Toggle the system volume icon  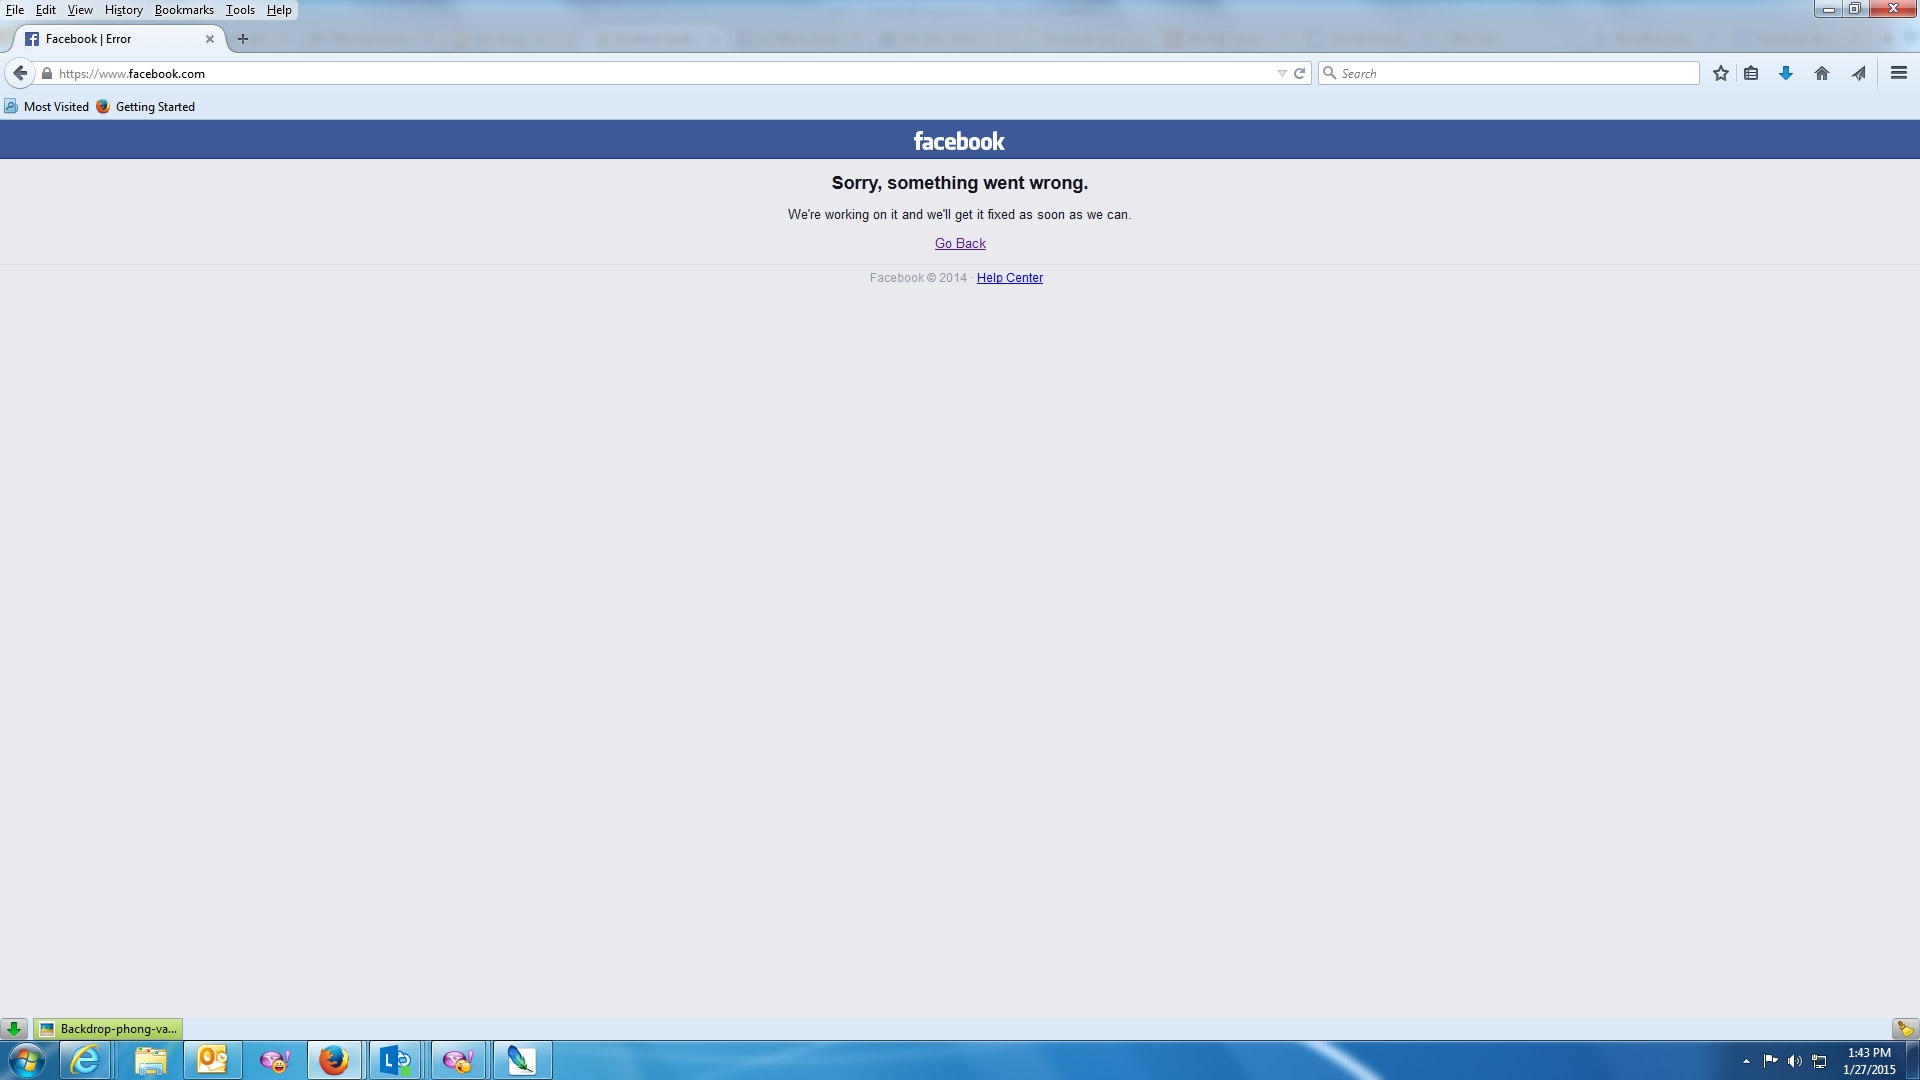(x=1795, y=1060)
